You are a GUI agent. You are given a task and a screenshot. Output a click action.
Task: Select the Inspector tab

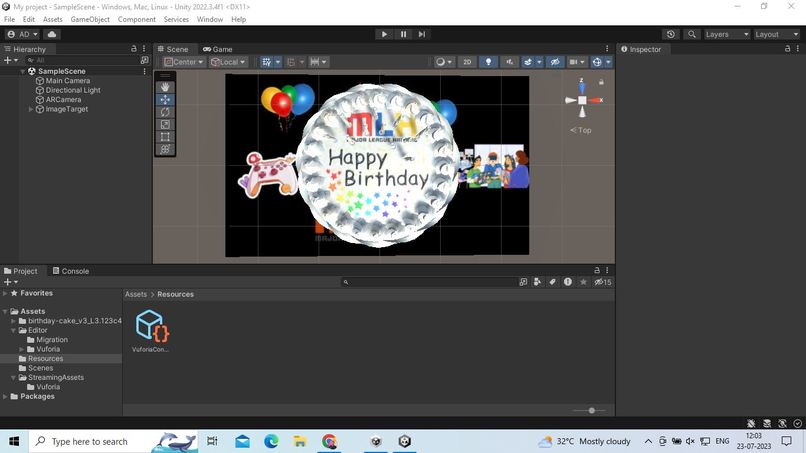[641, 49]
